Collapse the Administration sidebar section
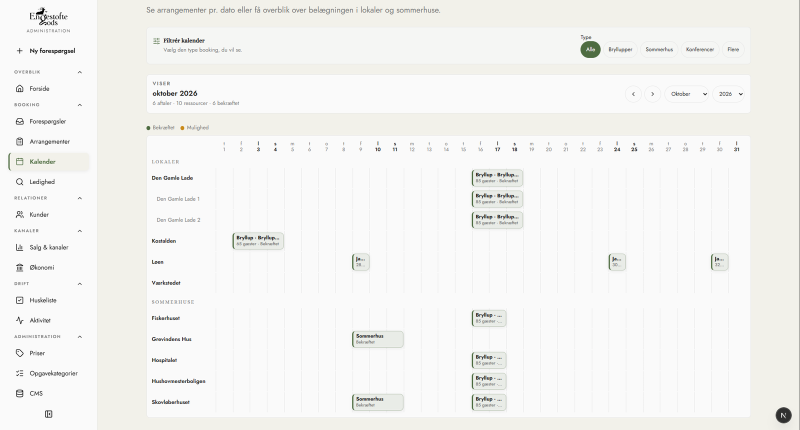Screen dimensions: 800x430 click(x=80, y=337)
